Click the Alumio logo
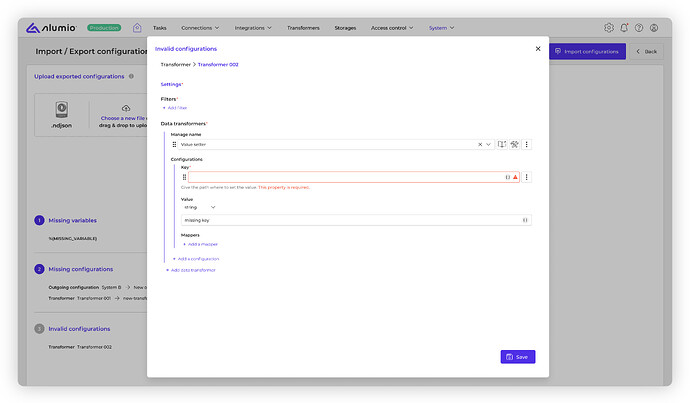Viewport: 690px width, 403px height. pyautogui.click(x=51, y=28)
